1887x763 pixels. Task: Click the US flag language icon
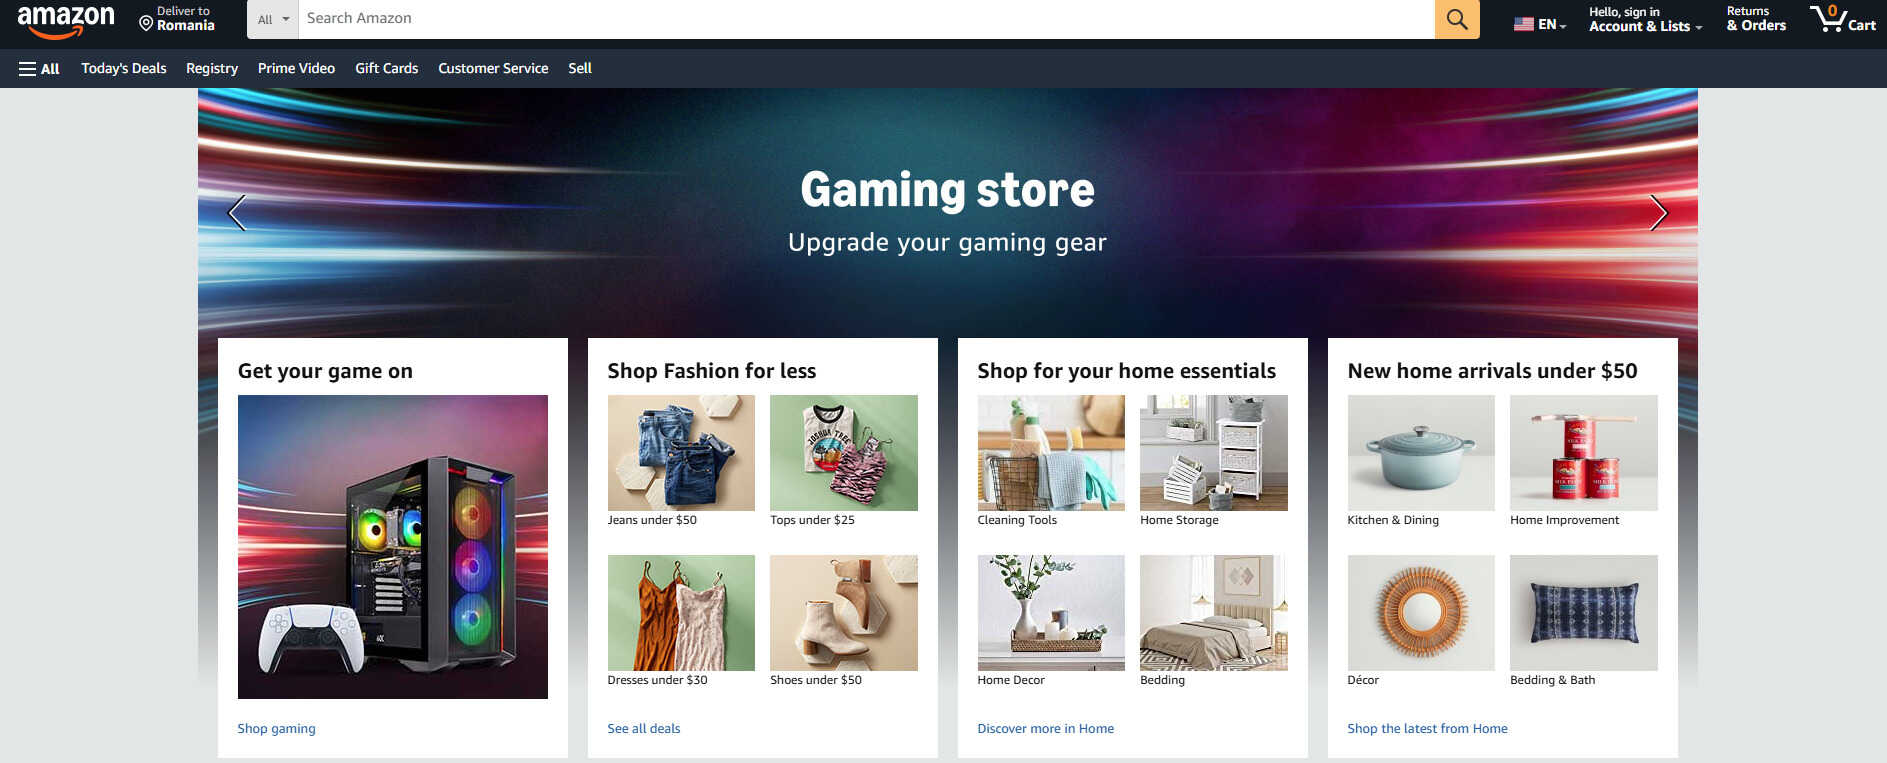1523,24
